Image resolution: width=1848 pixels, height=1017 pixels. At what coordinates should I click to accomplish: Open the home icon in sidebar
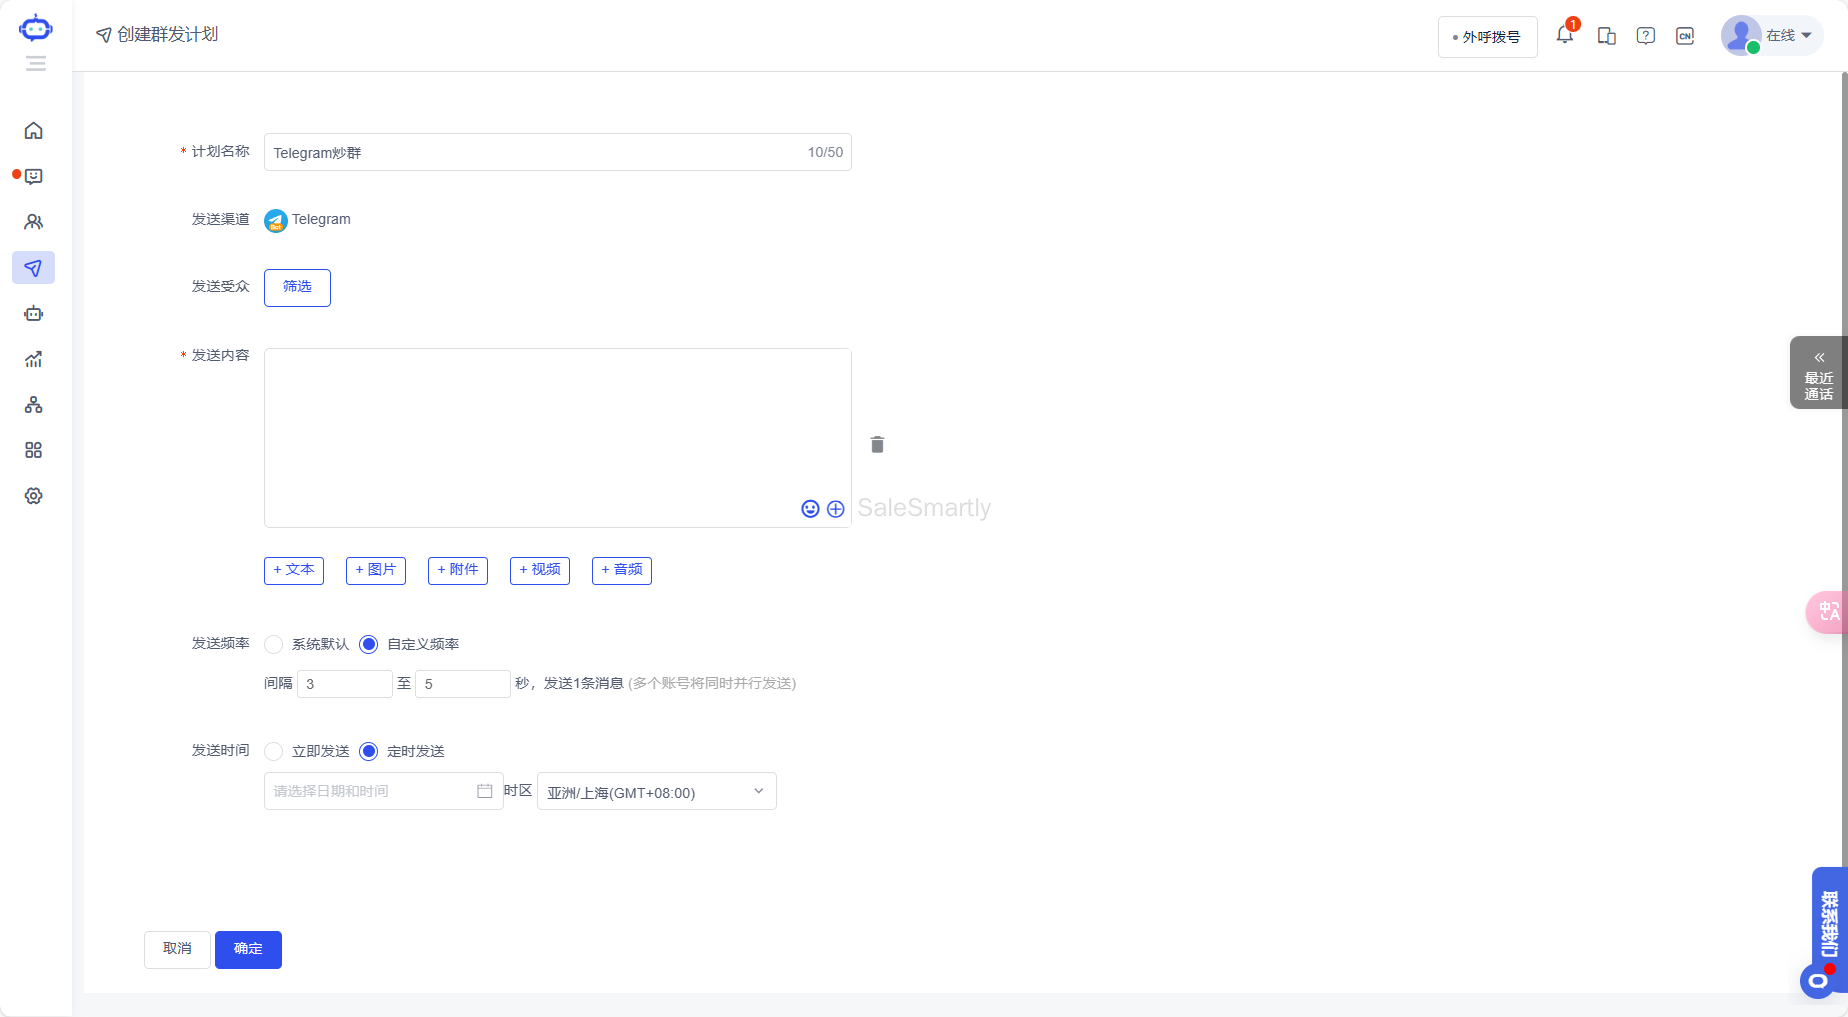(34, 131)
